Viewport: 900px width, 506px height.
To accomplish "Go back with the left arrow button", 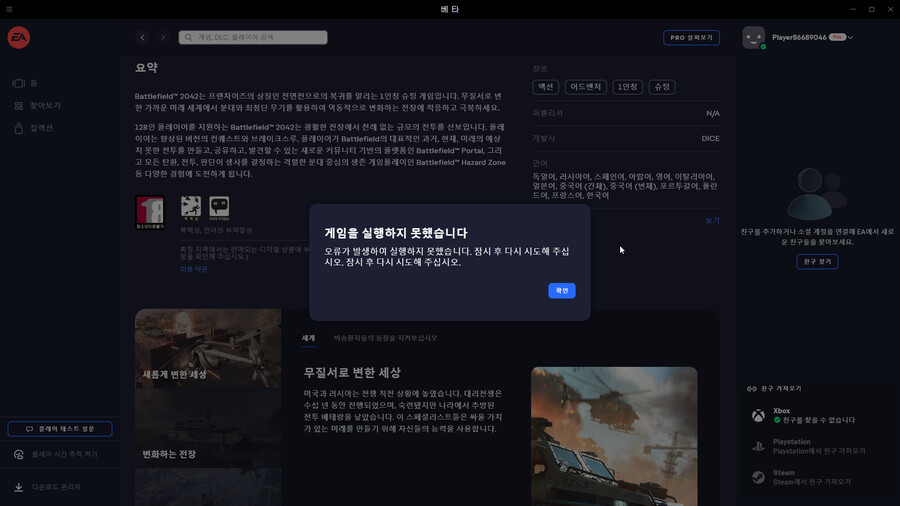I will 142,37.
